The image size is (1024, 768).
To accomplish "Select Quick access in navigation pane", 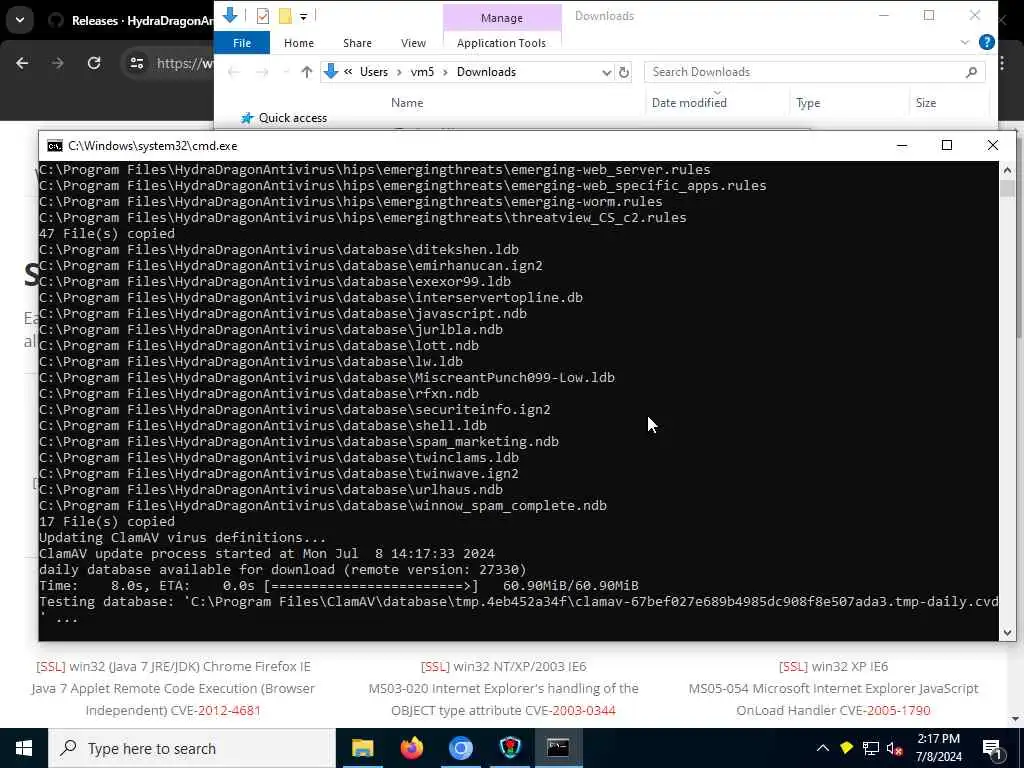I will click(293, 118).
